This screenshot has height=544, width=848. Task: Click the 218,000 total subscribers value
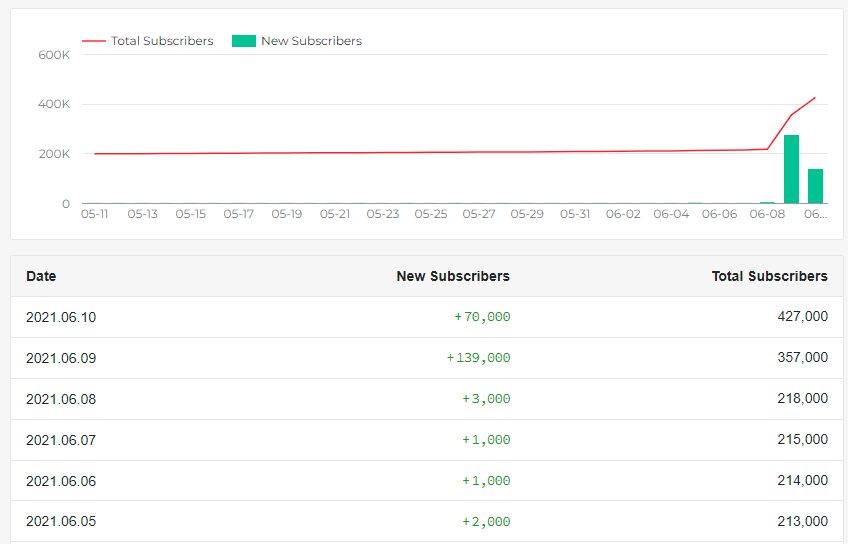pyautogui.click(x=803, y=399)
